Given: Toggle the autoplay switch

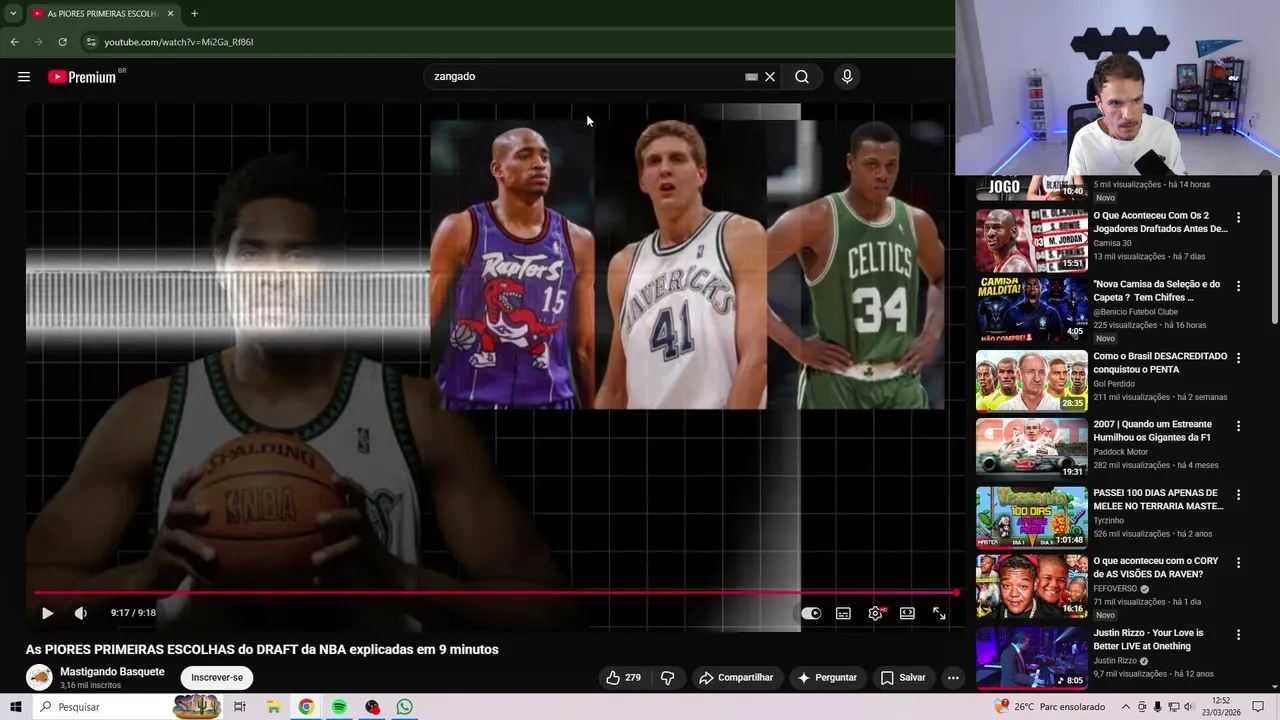Looking at the screenshot, I should [811, 613].
